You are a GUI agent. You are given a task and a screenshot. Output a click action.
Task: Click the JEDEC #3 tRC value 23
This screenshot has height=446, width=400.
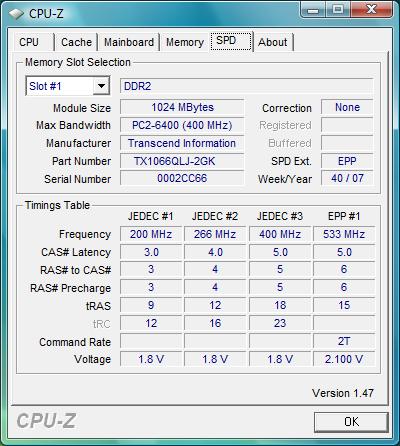(x=280, y=323)
